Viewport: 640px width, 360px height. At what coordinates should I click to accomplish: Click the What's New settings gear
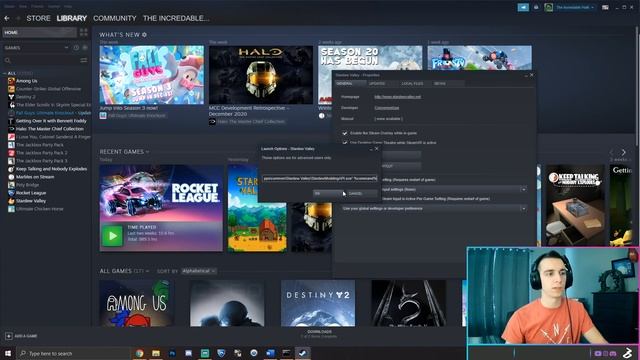coord(144,35)
